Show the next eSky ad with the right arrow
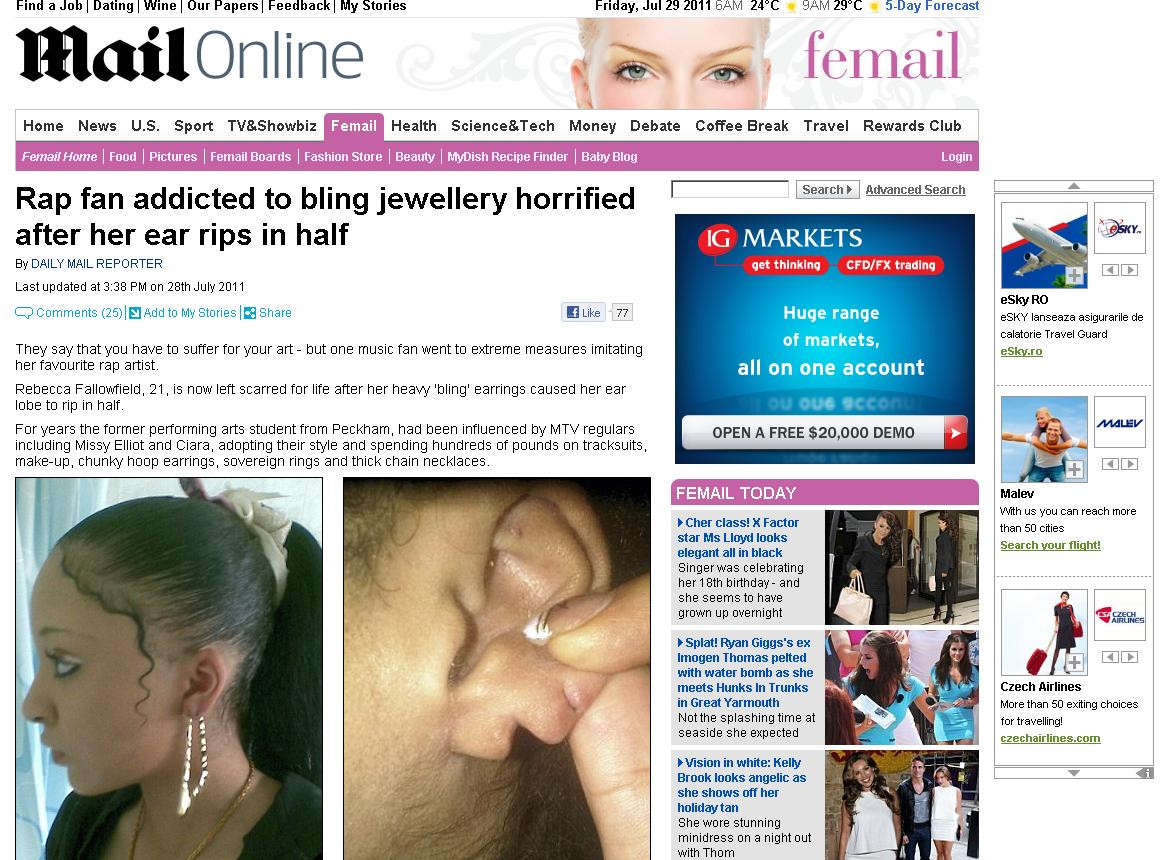The height and width of the screenshot is (860, 1172). point(1130,270)
